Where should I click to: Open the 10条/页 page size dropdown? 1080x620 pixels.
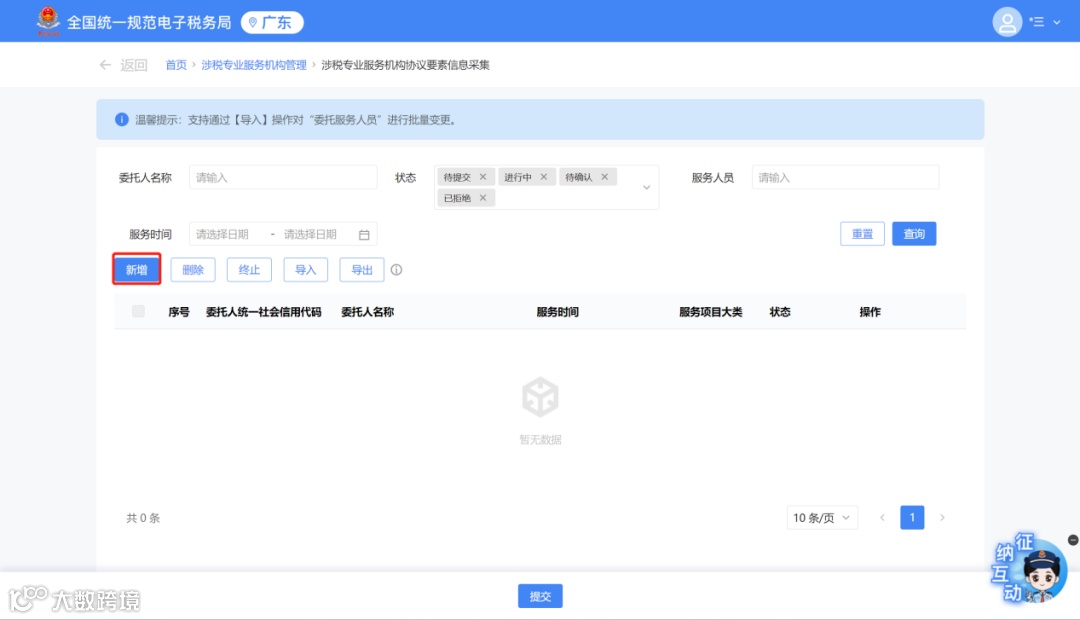(x=822, y=517)
